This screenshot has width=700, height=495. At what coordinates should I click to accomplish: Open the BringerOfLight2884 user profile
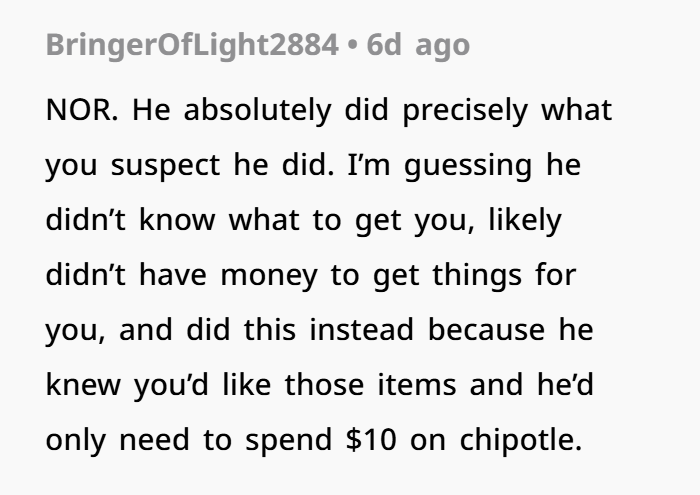tap(191, 47)
